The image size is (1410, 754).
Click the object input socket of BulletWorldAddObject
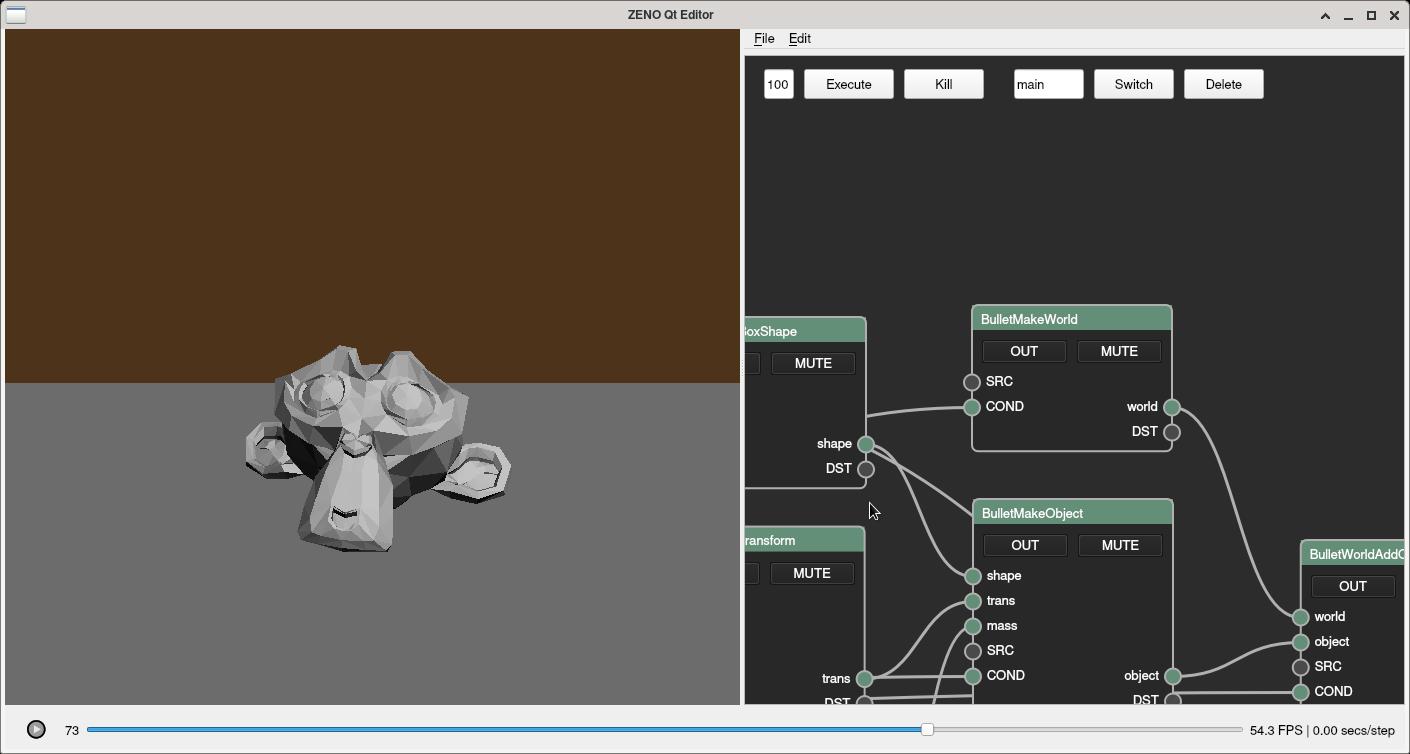1301,642
